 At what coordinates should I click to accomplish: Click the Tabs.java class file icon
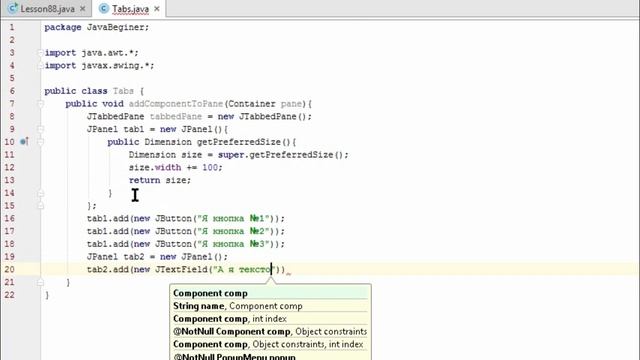104,8
